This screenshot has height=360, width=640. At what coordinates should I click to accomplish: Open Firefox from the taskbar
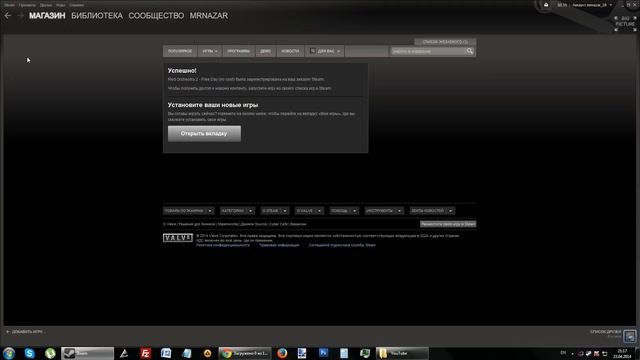tap(282, 353)
